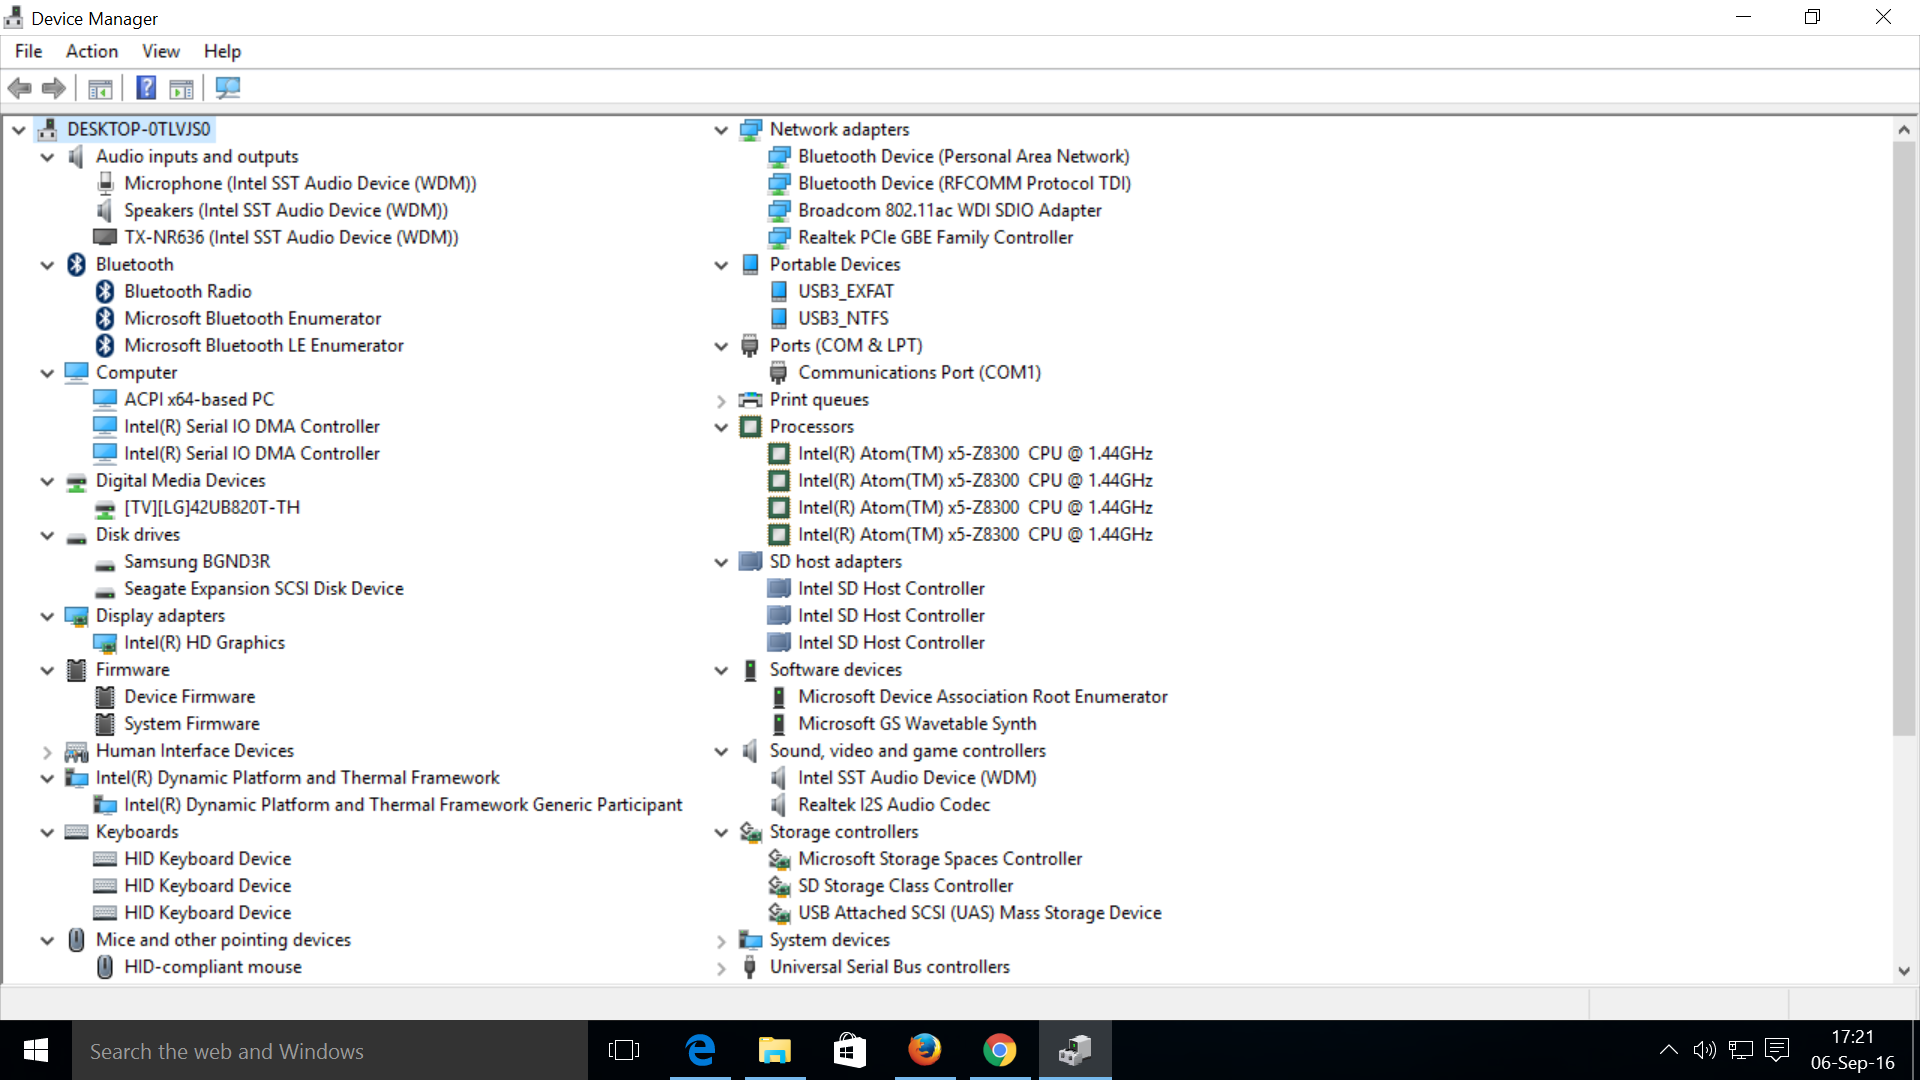Click the vertical scrollbar down arrow

coord(1904,970)
